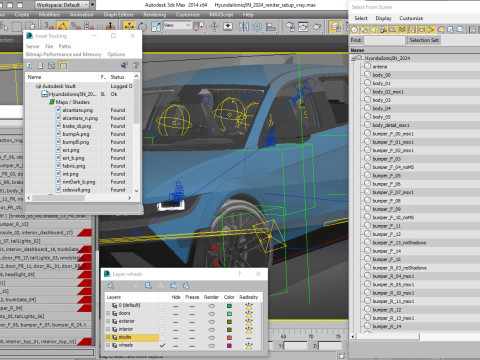
Task: Click Select Highlighted Objects icon in Layer dialog
Action: [x=148, y=285]
